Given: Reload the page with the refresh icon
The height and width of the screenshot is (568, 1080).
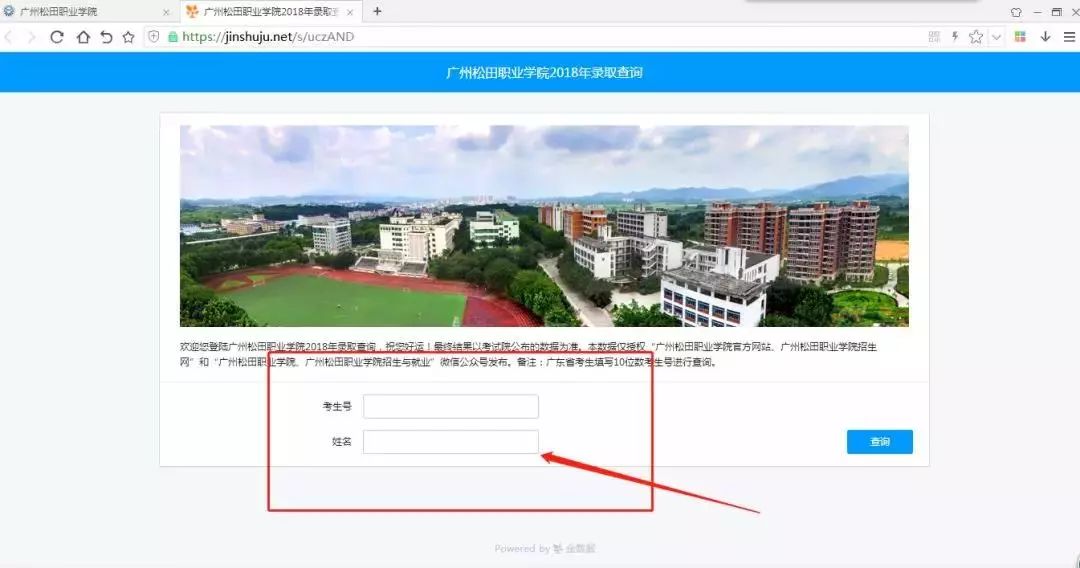Looking at the screenshot, I should click(57, 37).
